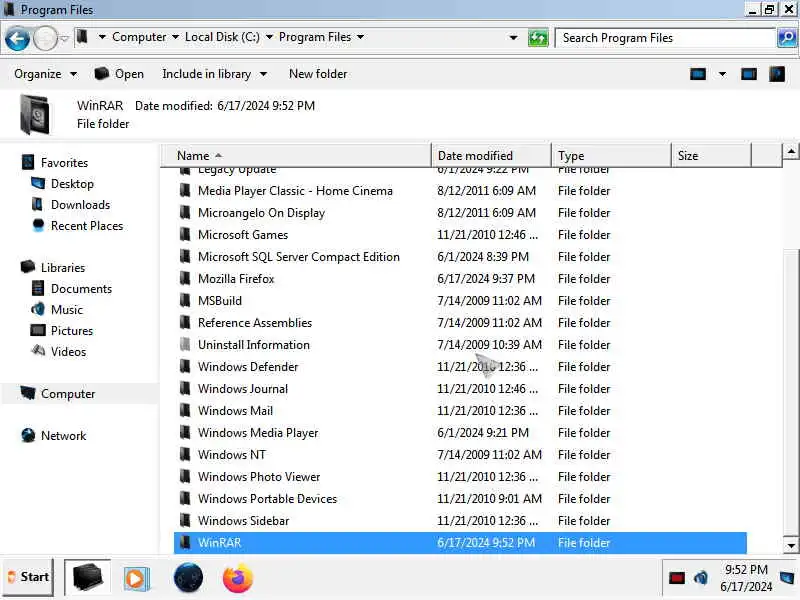Image resolution: width=800 pixels, height=600 pixels.
Task: Click the Computer breadcrumb segment
Action: coord(139,37)
